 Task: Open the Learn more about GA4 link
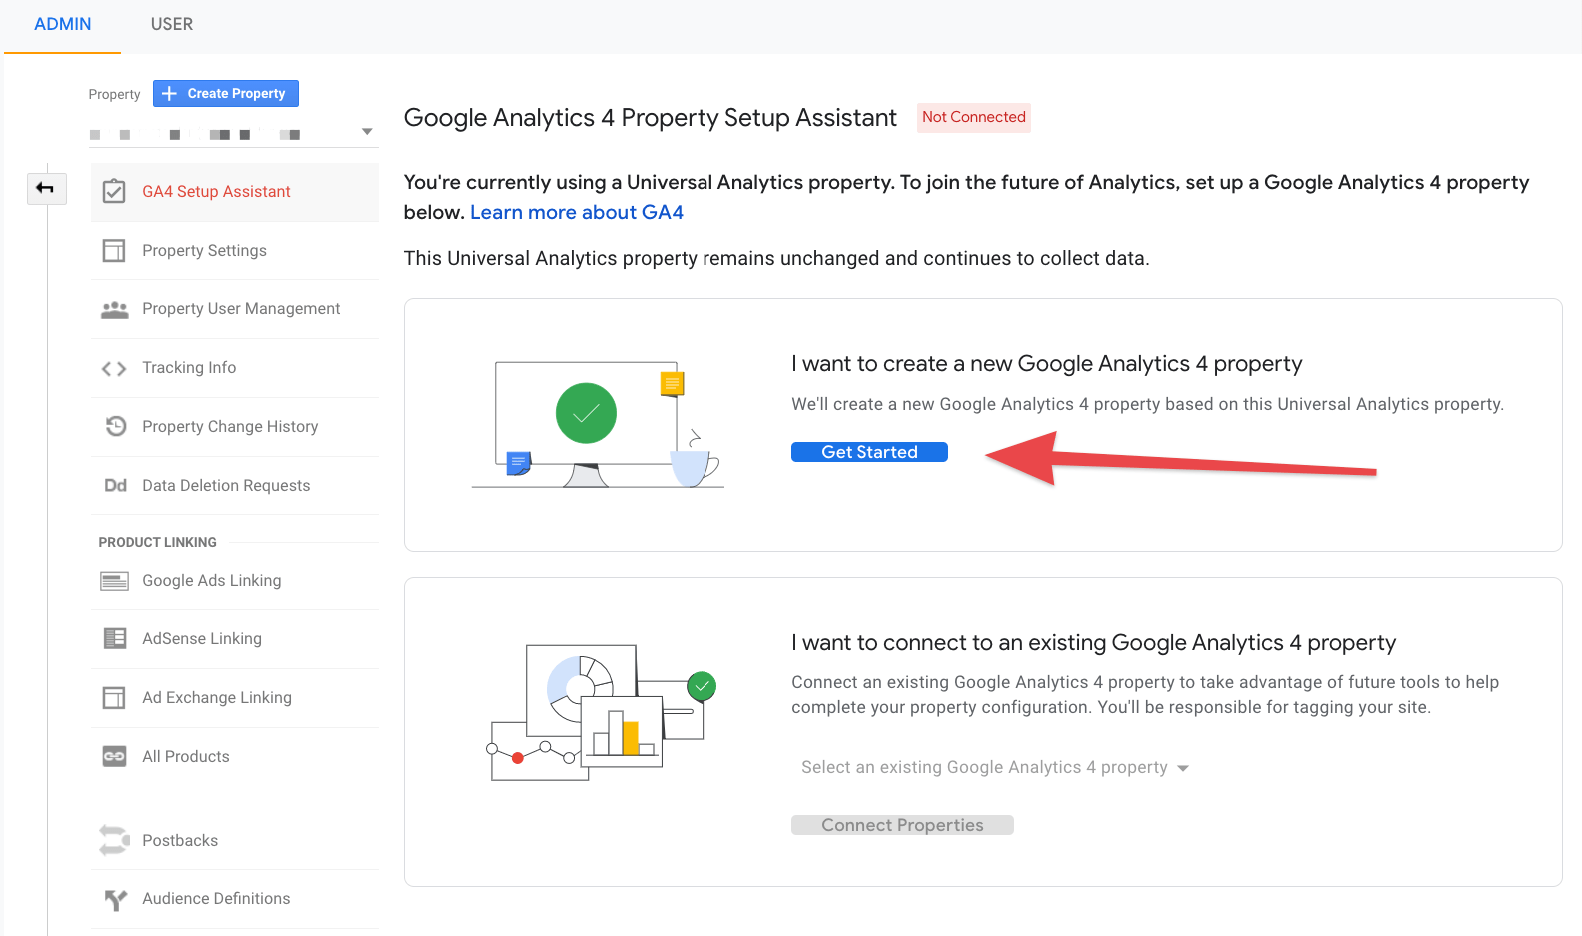577,212
